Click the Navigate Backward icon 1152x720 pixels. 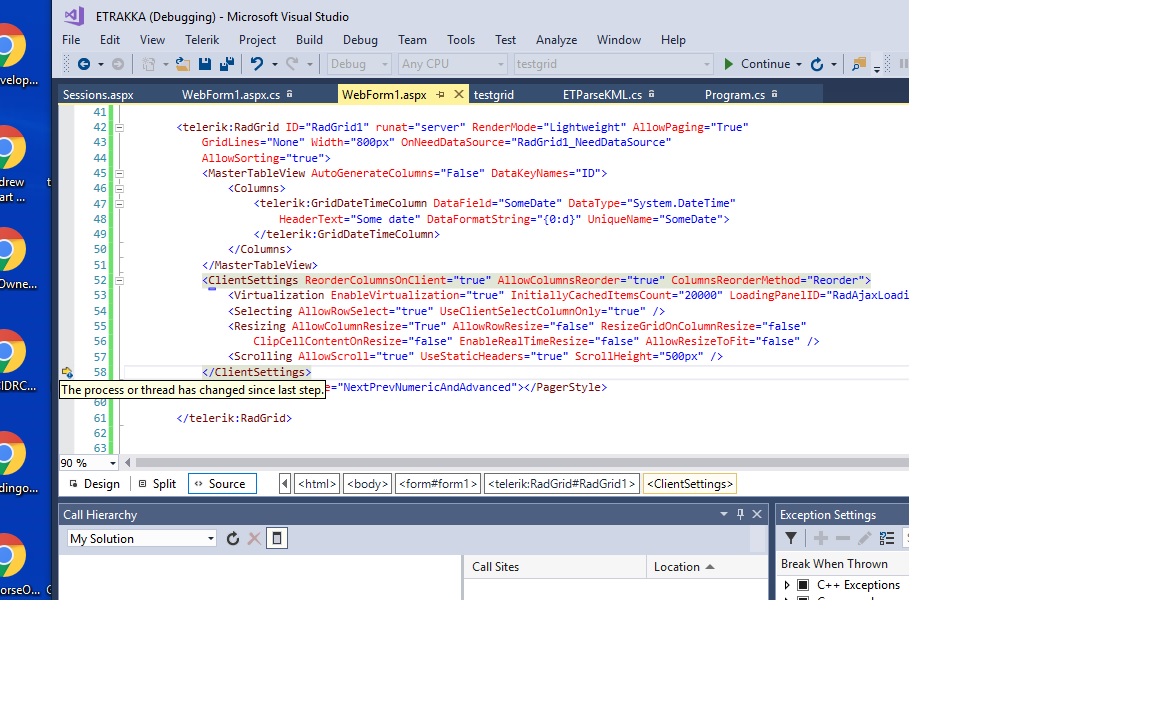[84, 64]
